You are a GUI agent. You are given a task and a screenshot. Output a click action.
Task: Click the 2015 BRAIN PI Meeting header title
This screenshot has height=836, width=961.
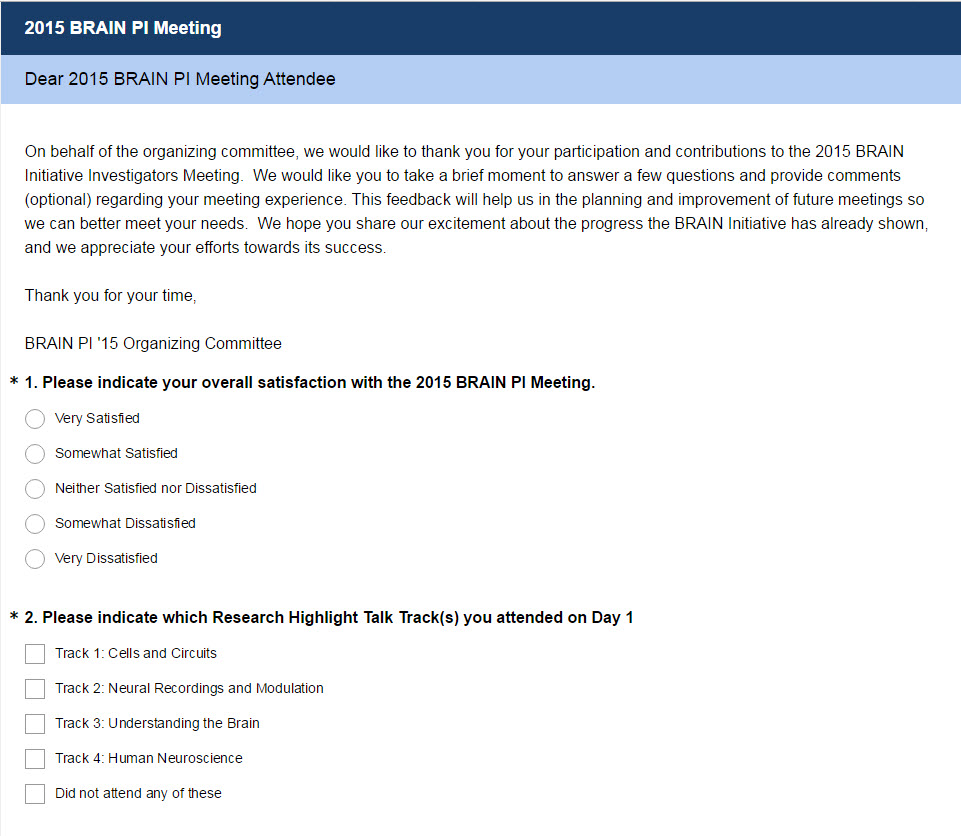(x=123, y=28)
